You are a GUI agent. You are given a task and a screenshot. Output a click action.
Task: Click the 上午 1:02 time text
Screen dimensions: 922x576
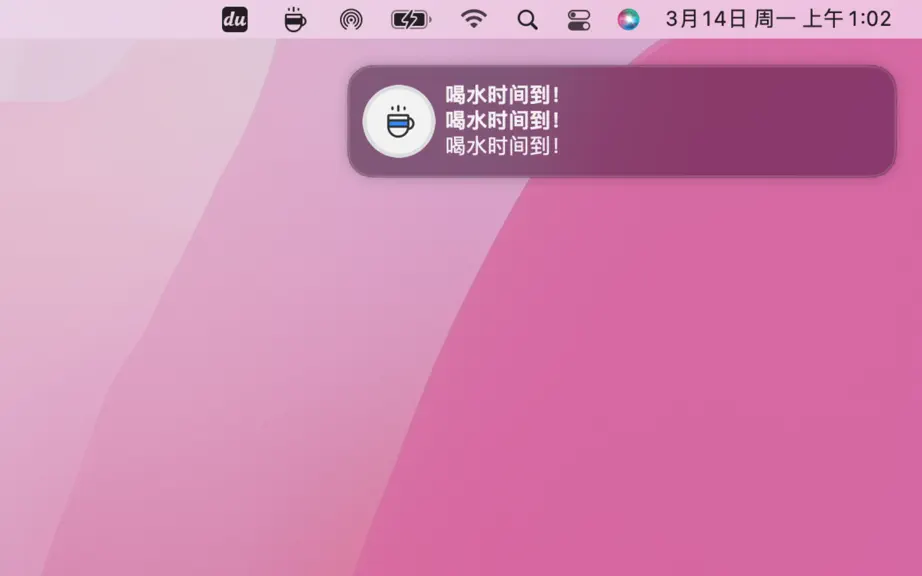847,19
